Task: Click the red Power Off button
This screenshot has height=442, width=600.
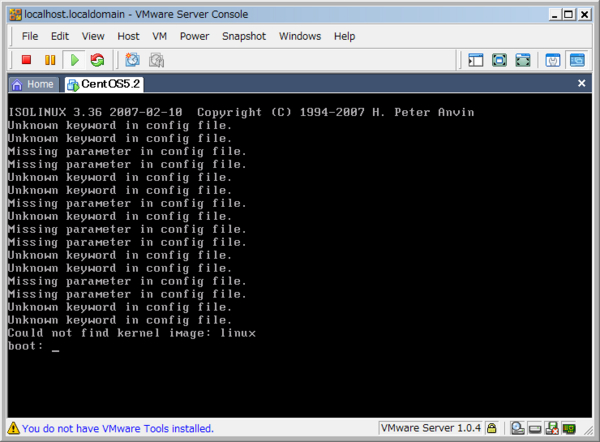Action: click(26, 60)
